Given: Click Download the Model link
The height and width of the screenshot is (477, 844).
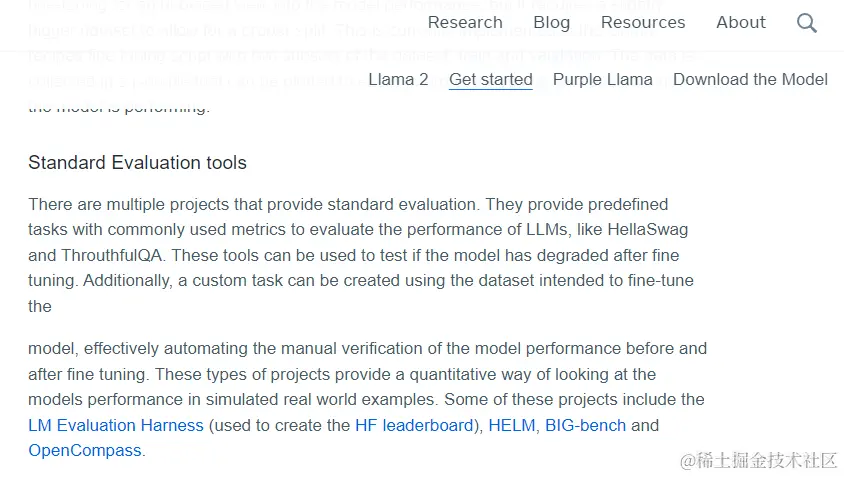Looking at the screenshot, I should coord(750,79).
